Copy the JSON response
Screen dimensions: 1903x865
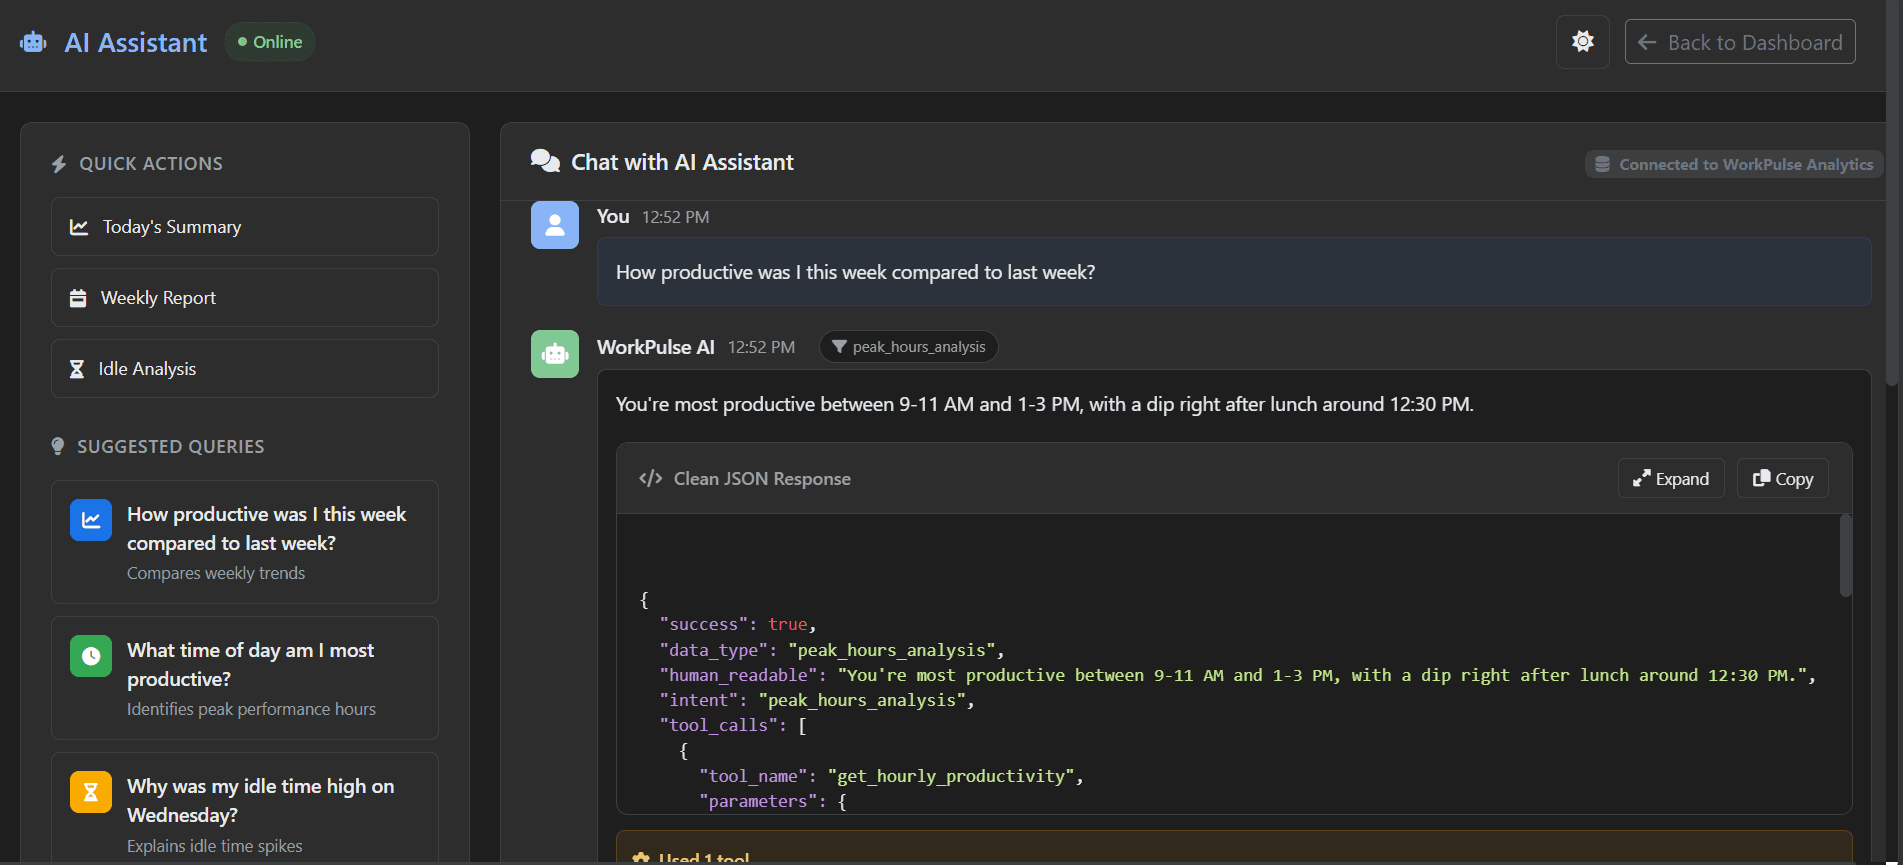click(x=1783, y=478)
